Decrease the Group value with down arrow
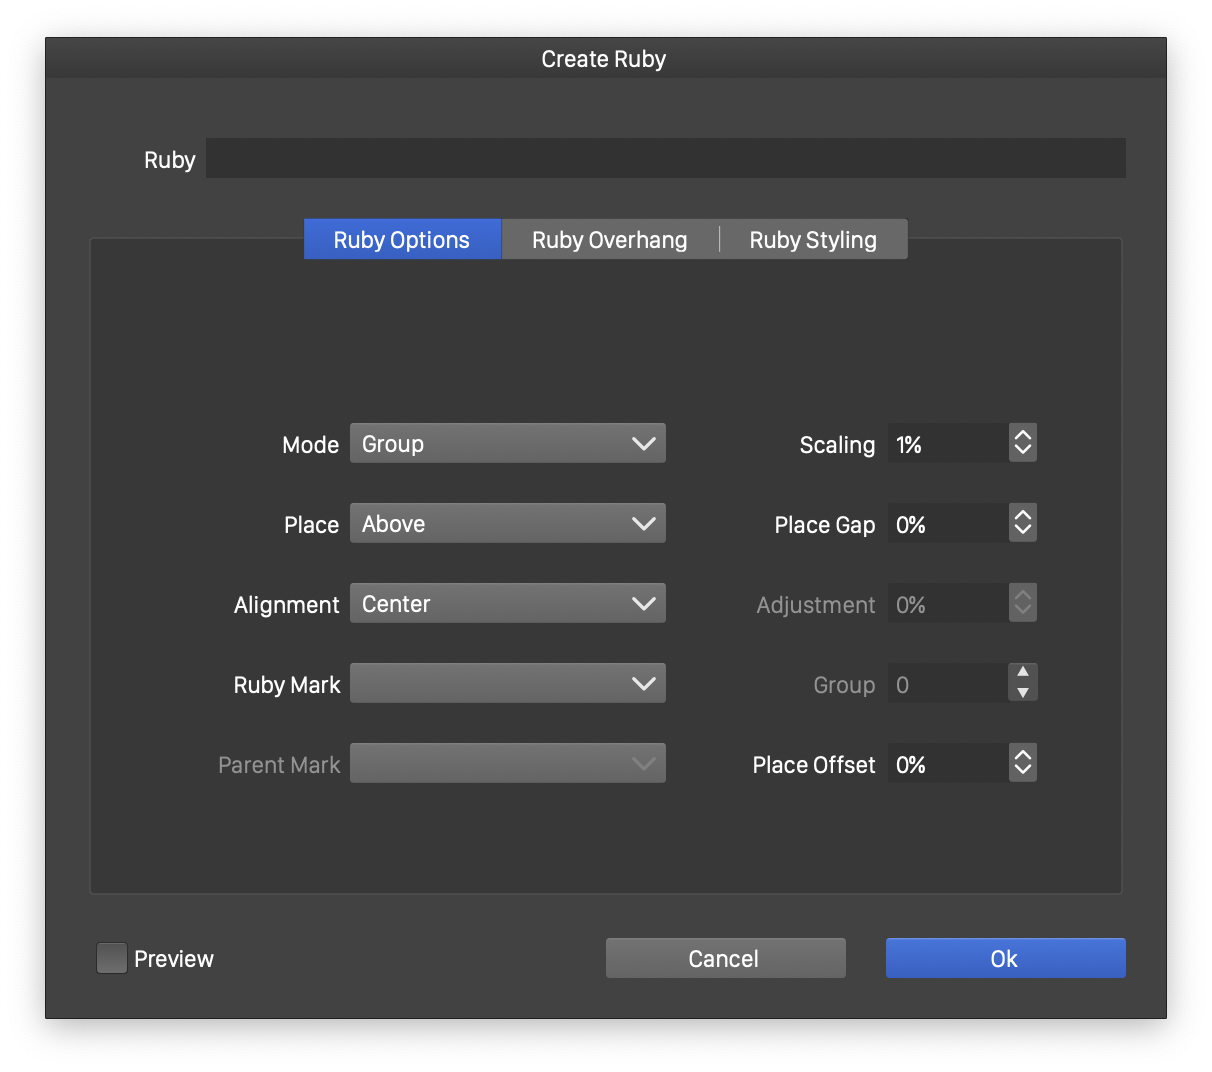This screenshot has width=1212, height=1072. click(1022, 693)
